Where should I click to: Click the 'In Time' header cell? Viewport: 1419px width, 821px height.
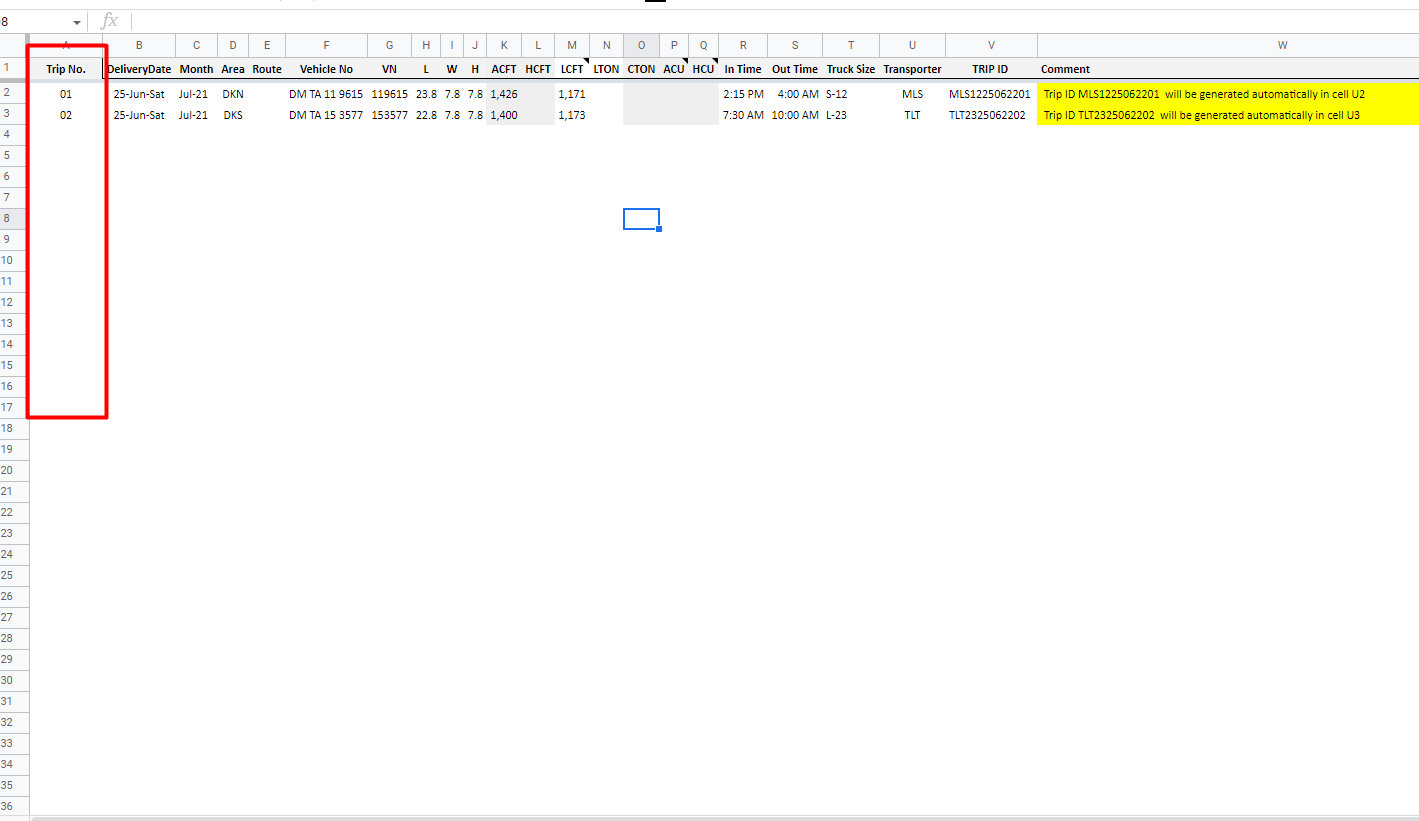coord(743,69)
